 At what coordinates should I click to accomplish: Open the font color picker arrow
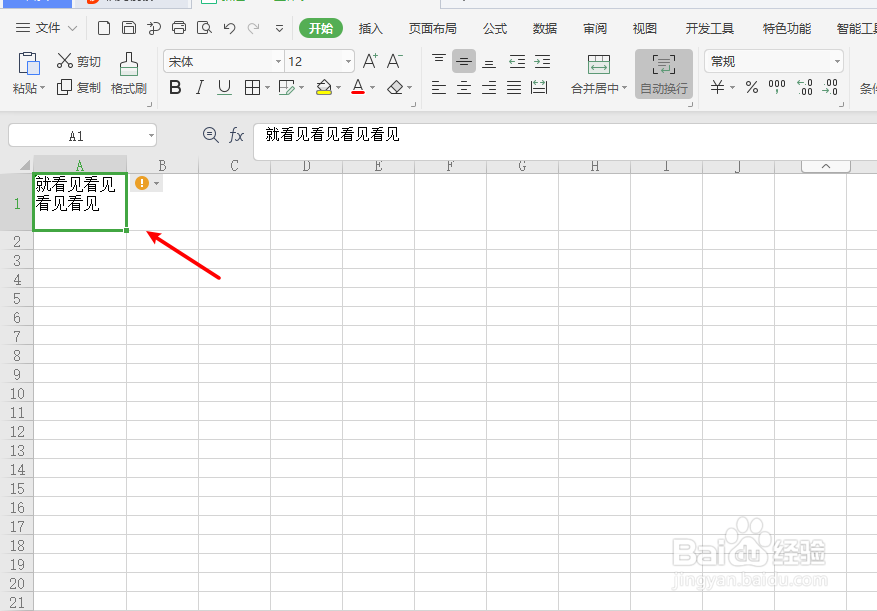(371, 88)
